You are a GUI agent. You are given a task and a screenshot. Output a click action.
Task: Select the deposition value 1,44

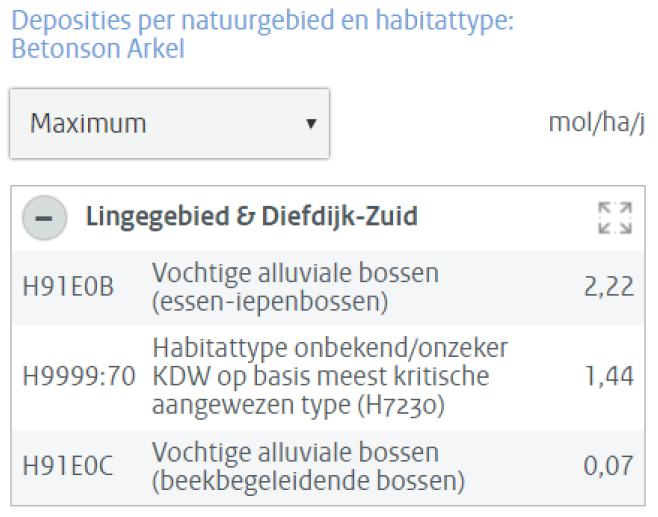point(609,377)
